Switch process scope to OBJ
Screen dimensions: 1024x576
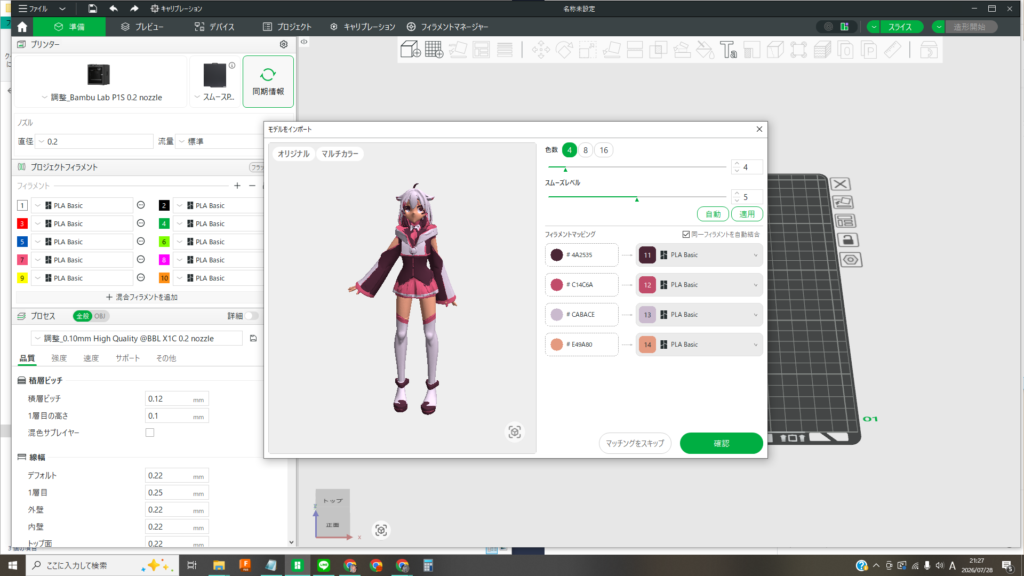pos(100,316)
